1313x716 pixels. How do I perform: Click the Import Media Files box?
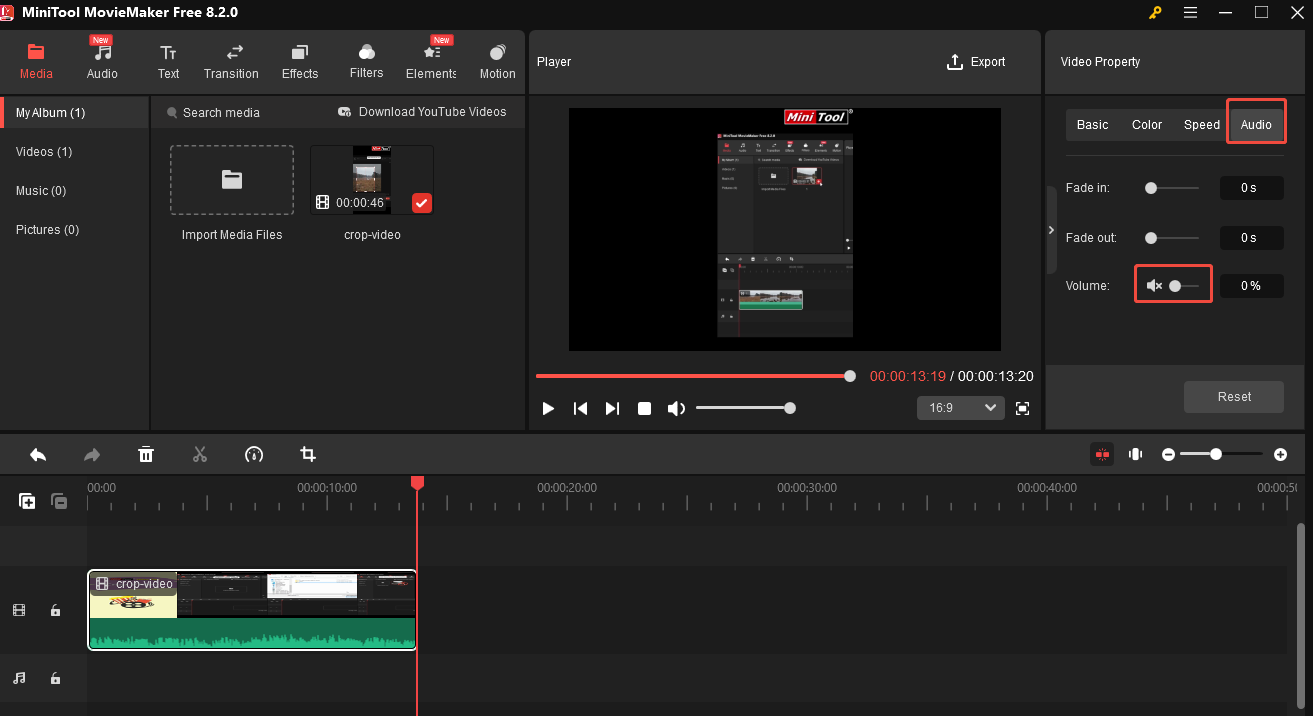pos(232,180)
